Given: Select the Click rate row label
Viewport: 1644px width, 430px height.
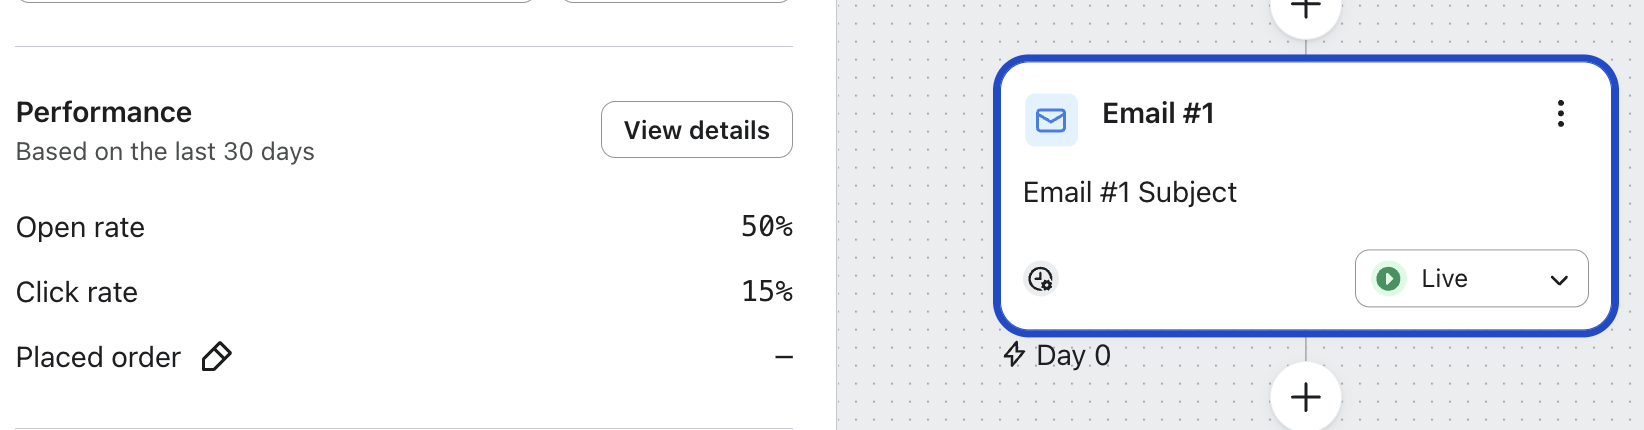Looking at the screenshot, I should tap(77, 293).
